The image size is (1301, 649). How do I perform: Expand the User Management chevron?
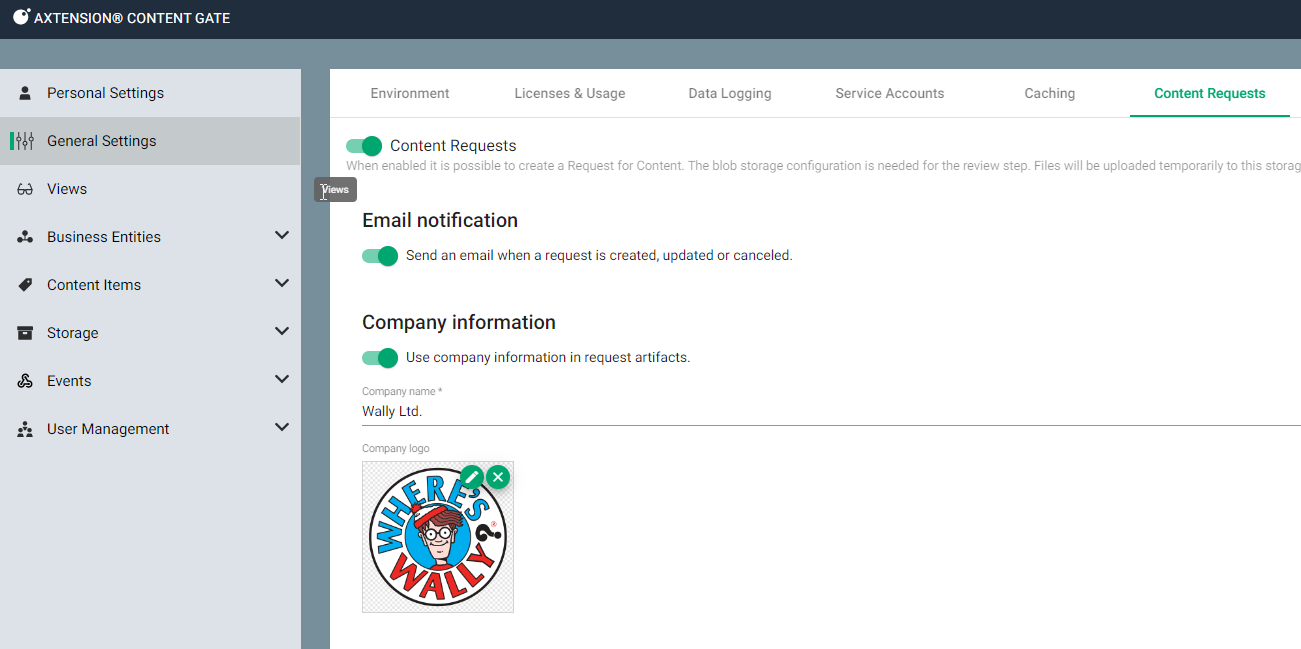[x=282, y=428]
